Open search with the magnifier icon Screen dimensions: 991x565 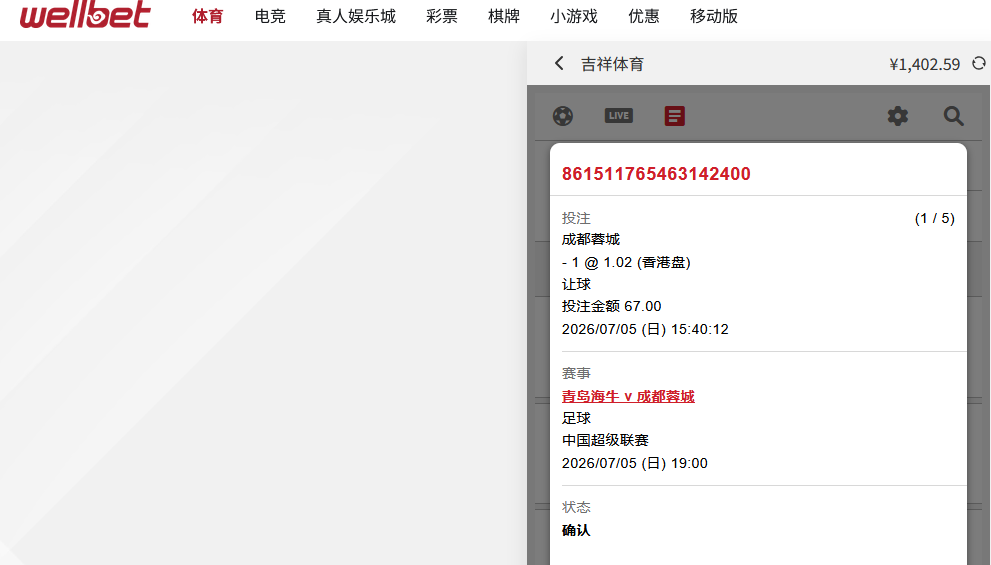click(953, 116)
